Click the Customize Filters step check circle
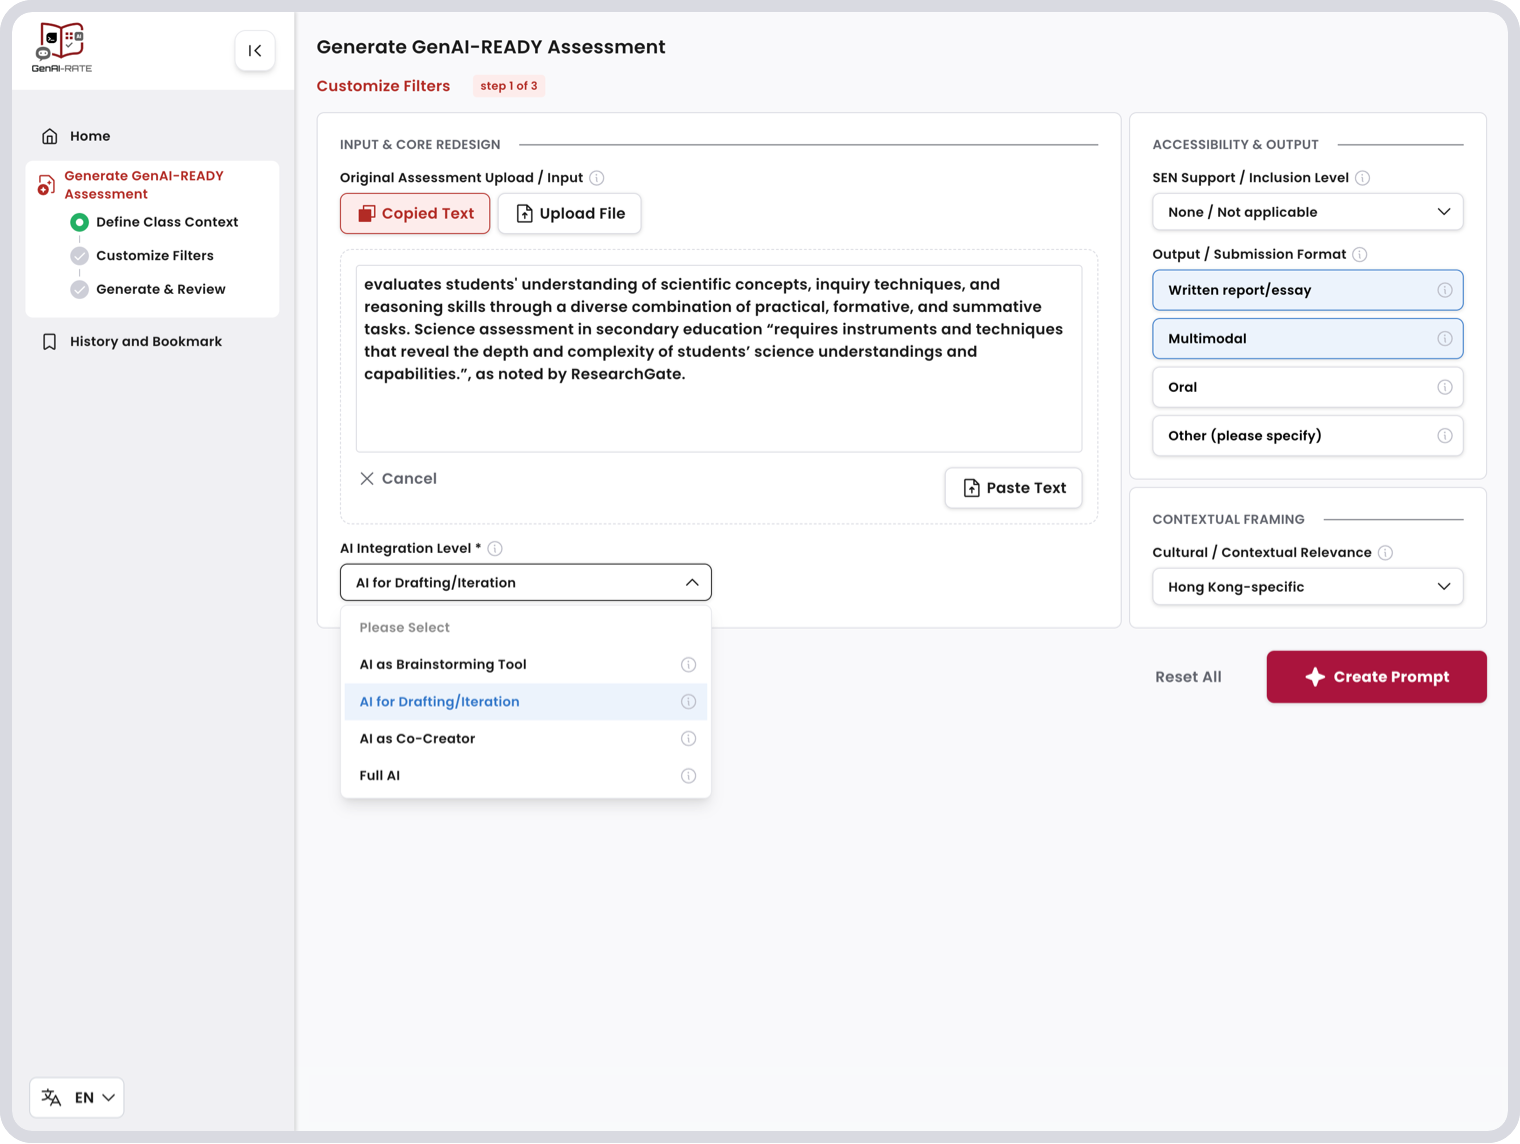This screenshot has height=1144, width=1520. click(x=80, y=256)
